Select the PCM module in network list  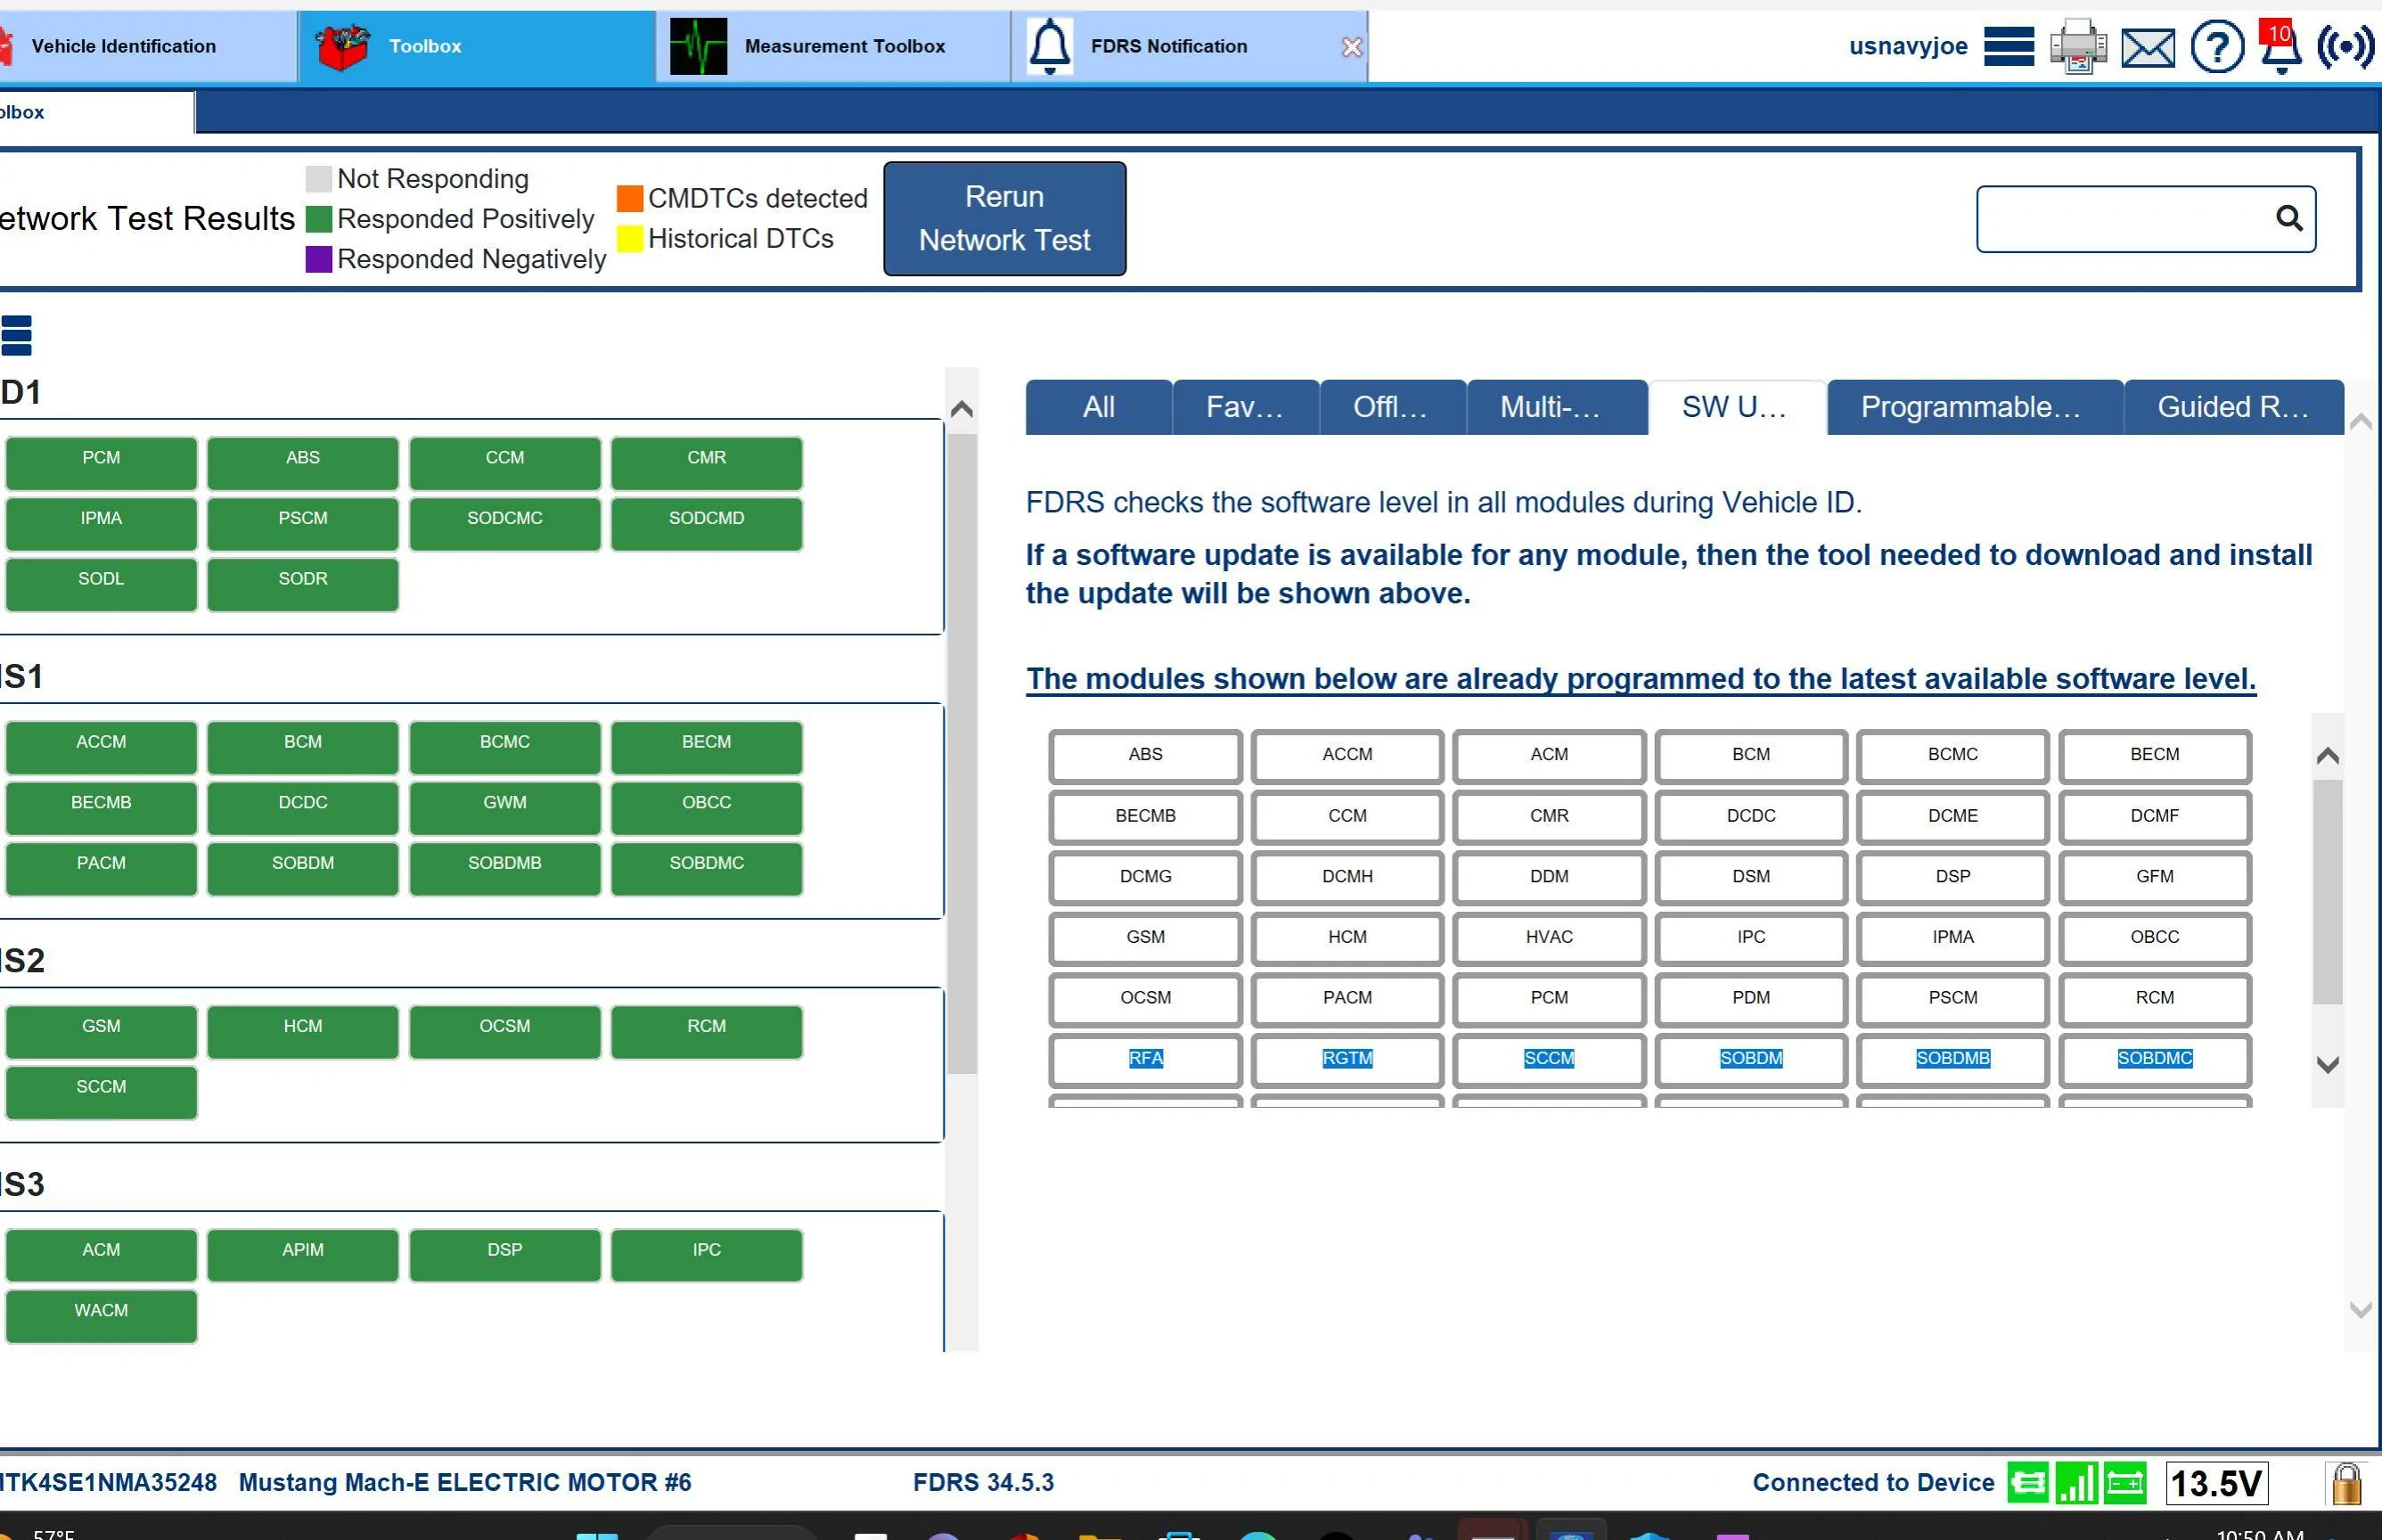click(x=101, y=463)
